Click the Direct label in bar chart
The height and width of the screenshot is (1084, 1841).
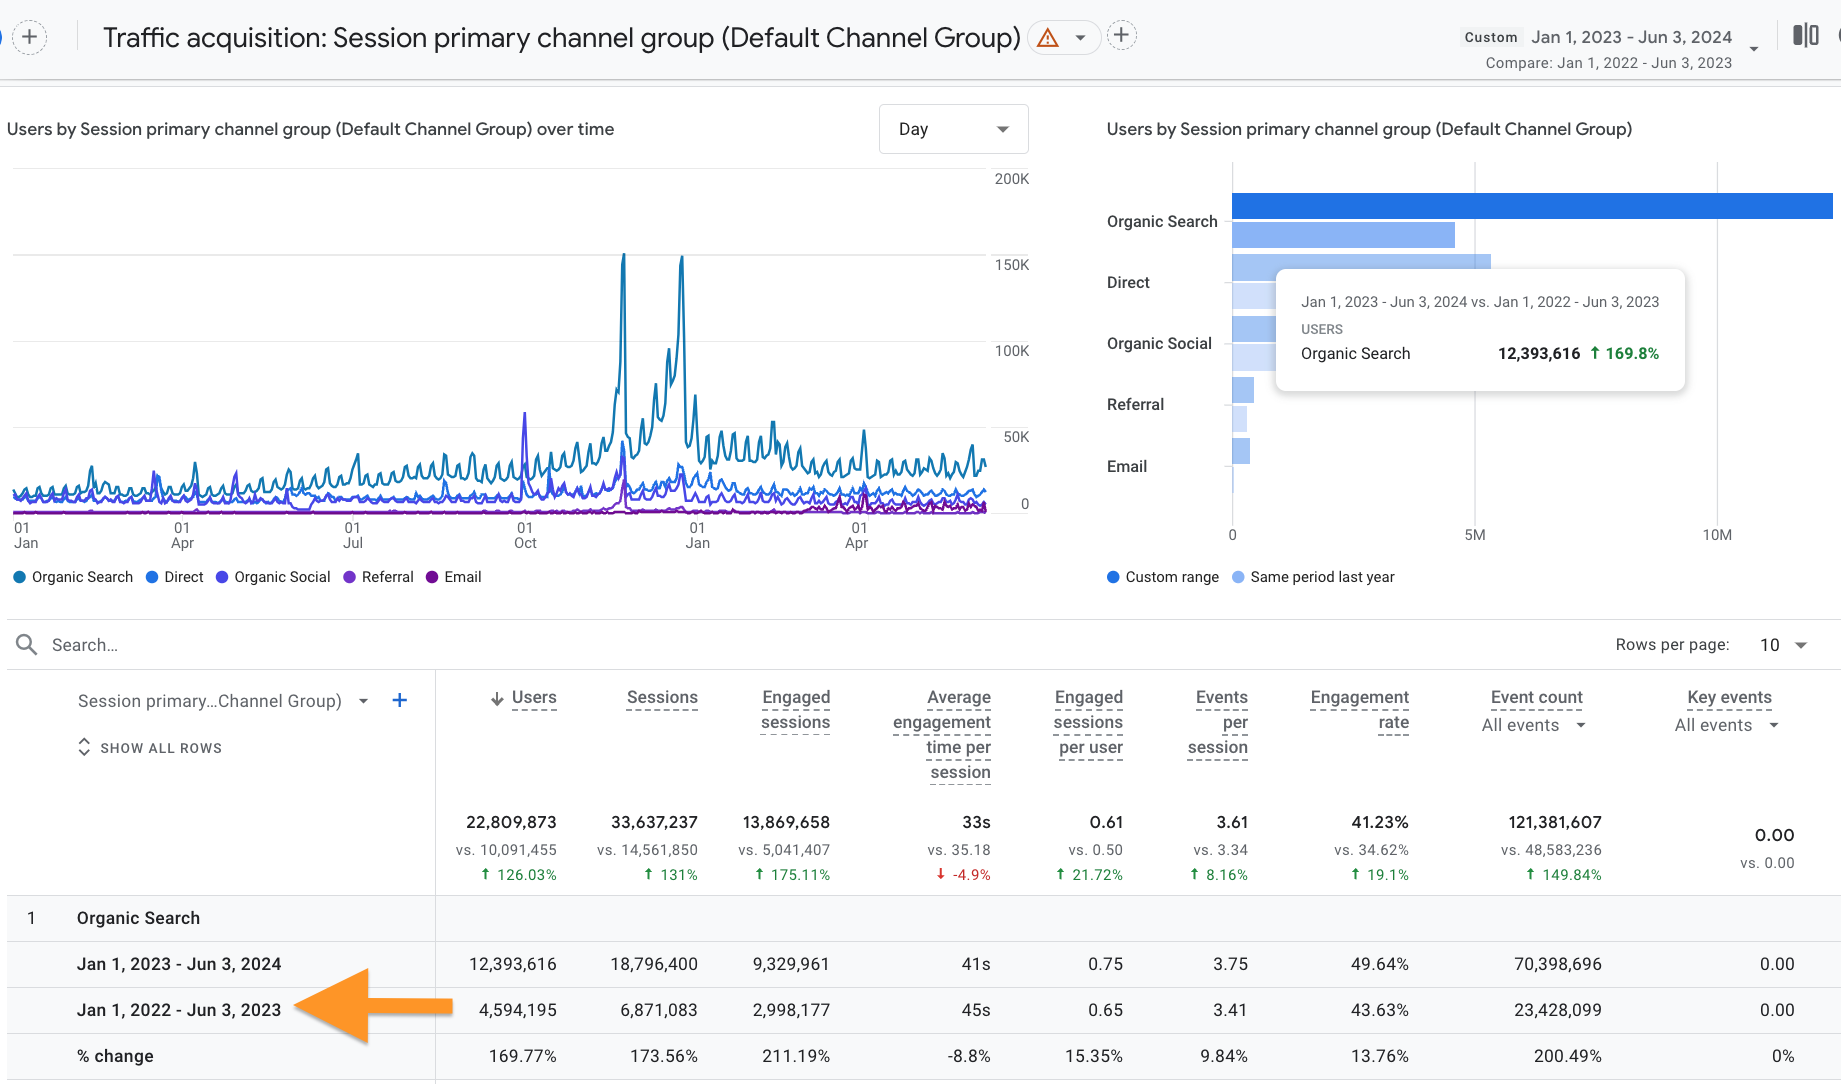coord(1128,282)
